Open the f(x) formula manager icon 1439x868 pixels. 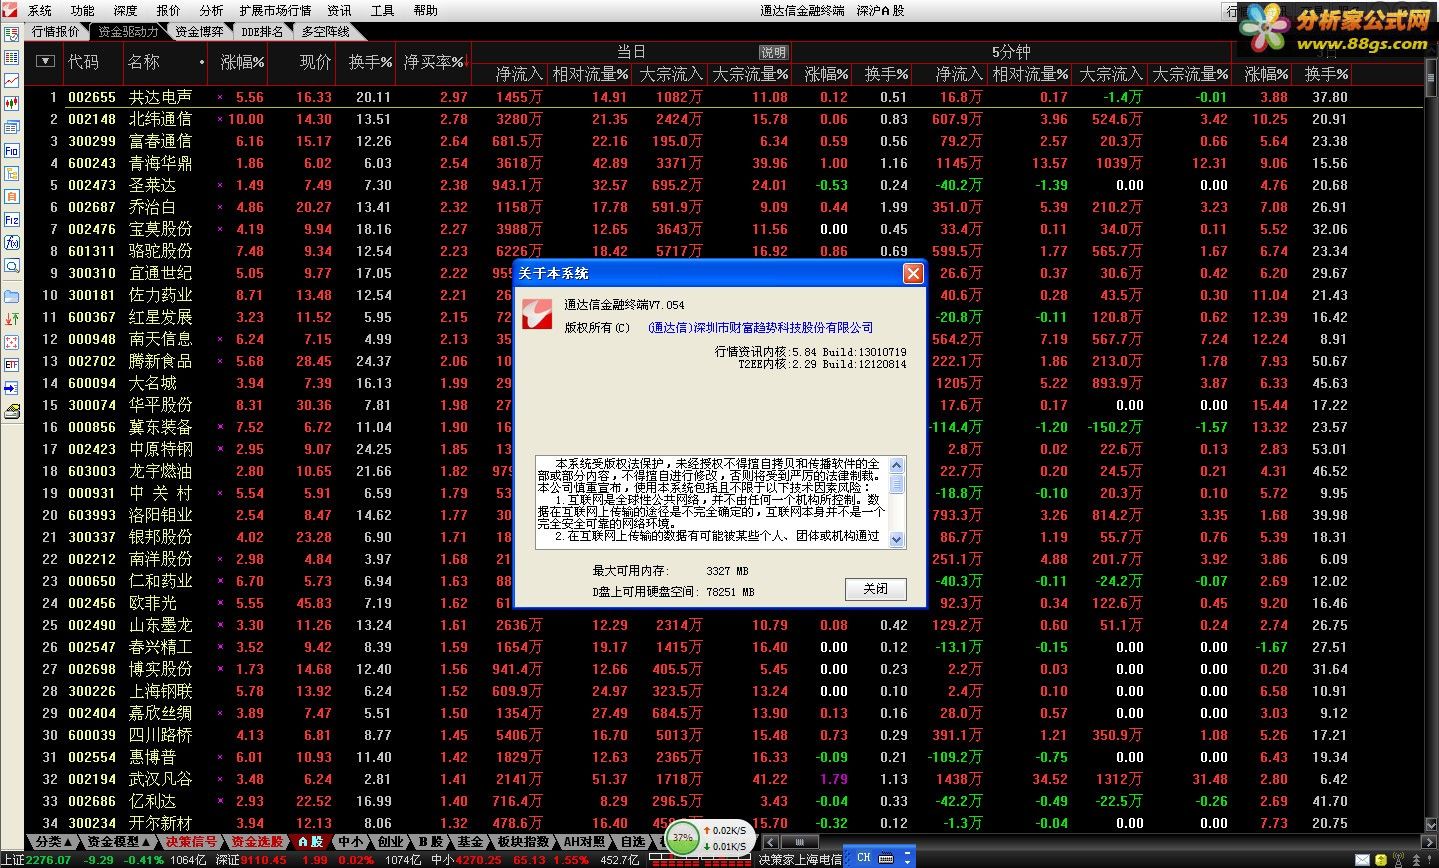(12, 242)
